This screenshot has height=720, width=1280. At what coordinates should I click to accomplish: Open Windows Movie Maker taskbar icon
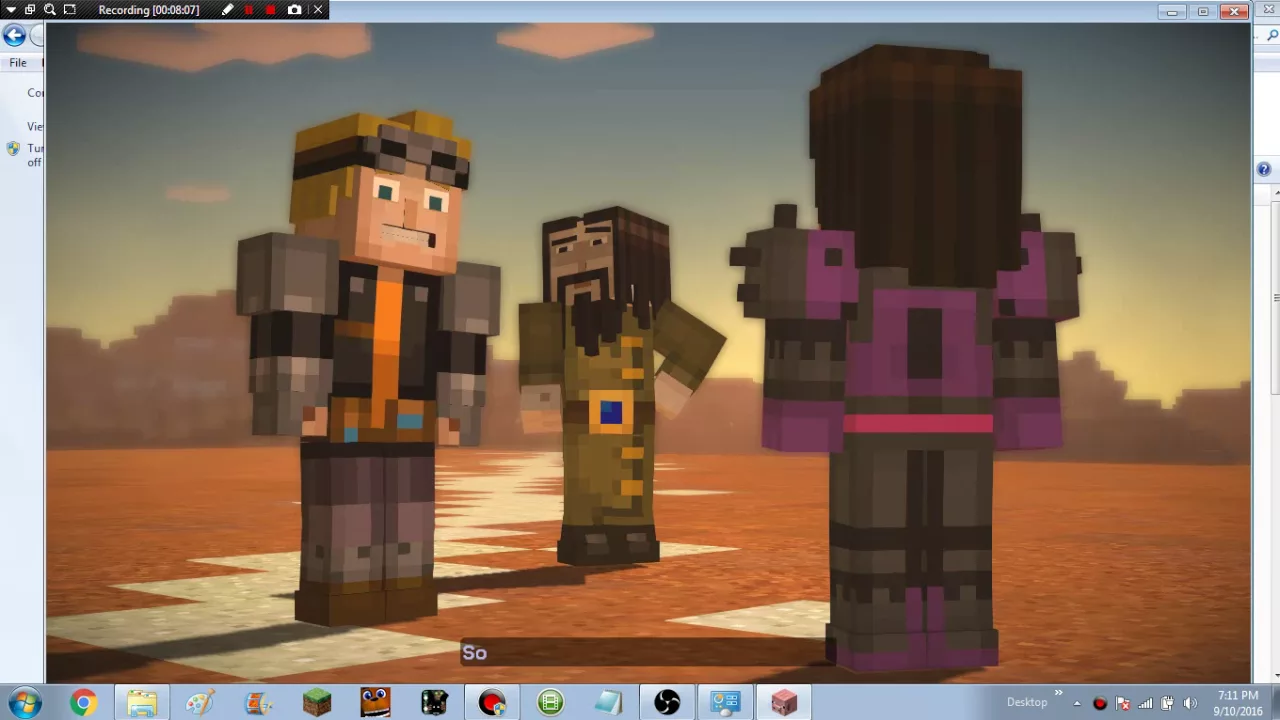pos(258,703)
